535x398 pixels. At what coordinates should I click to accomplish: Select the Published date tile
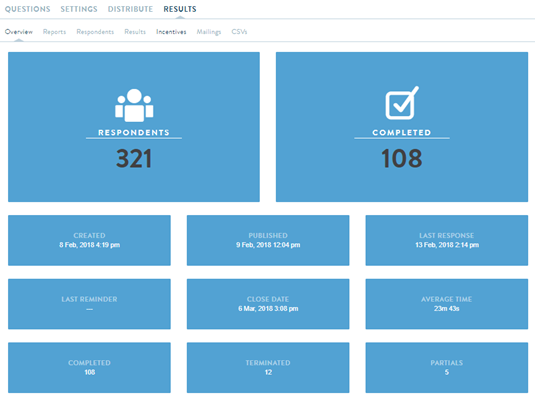pos(268,240)
